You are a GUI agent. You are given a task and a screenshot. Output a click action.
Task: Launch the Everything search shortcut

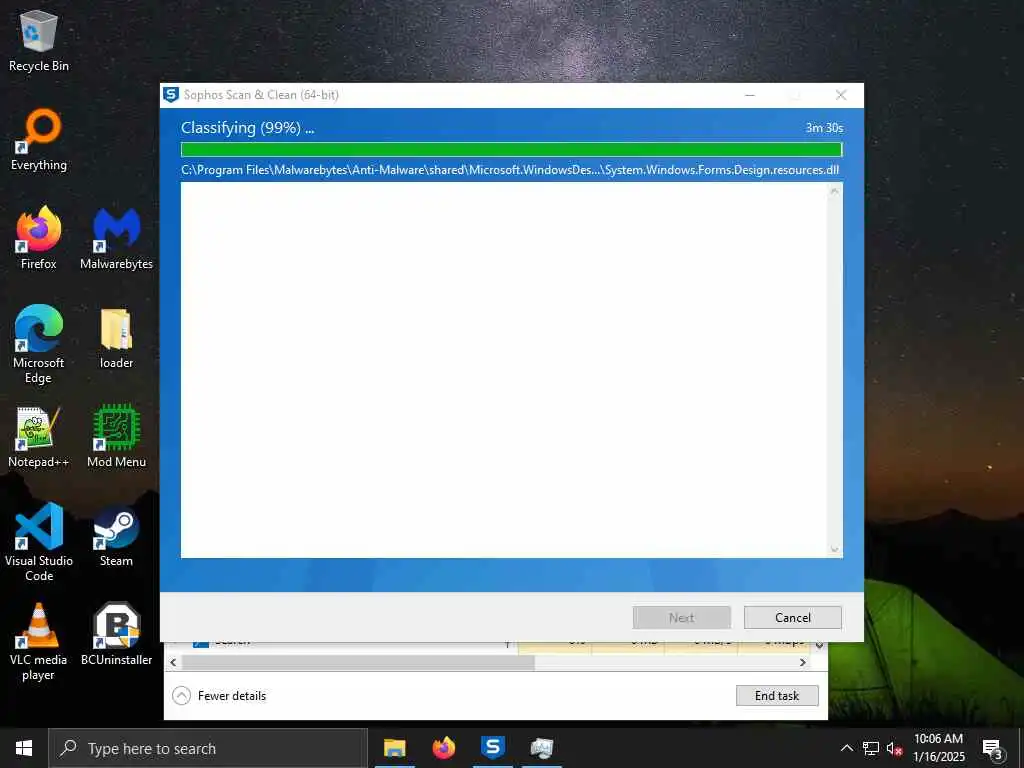click(x=39, y=140)
